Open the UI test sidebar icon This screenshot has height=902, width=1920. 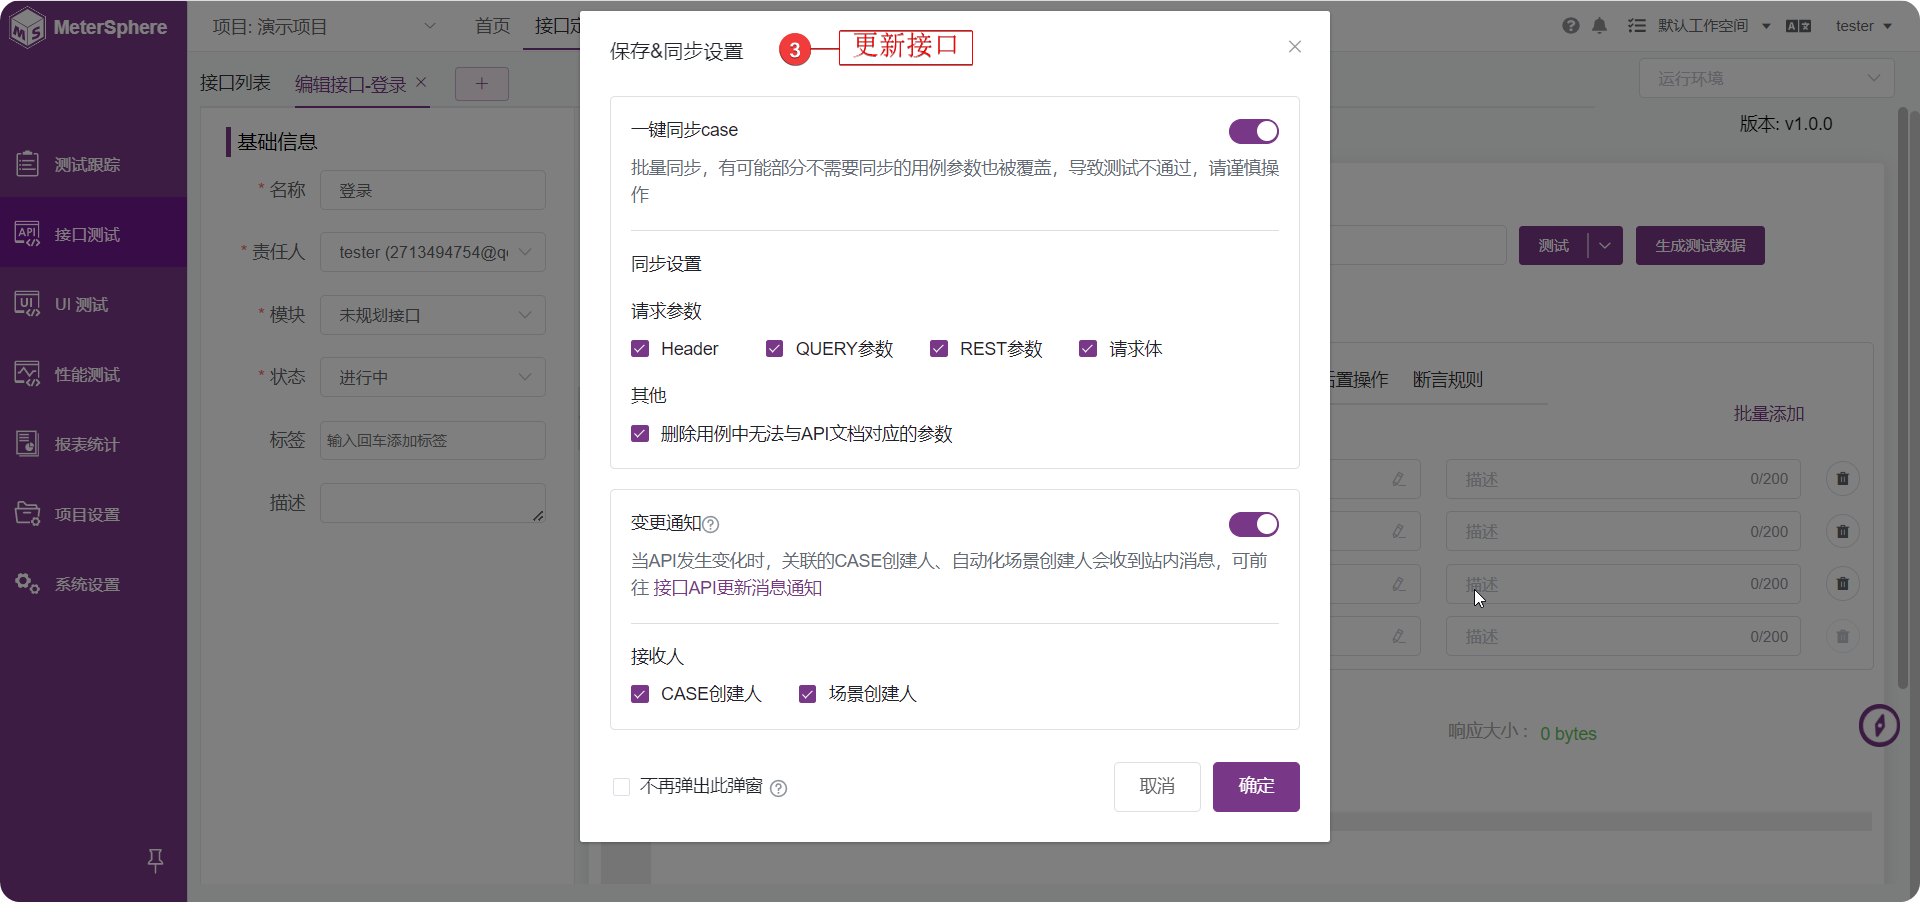[27, 303]
